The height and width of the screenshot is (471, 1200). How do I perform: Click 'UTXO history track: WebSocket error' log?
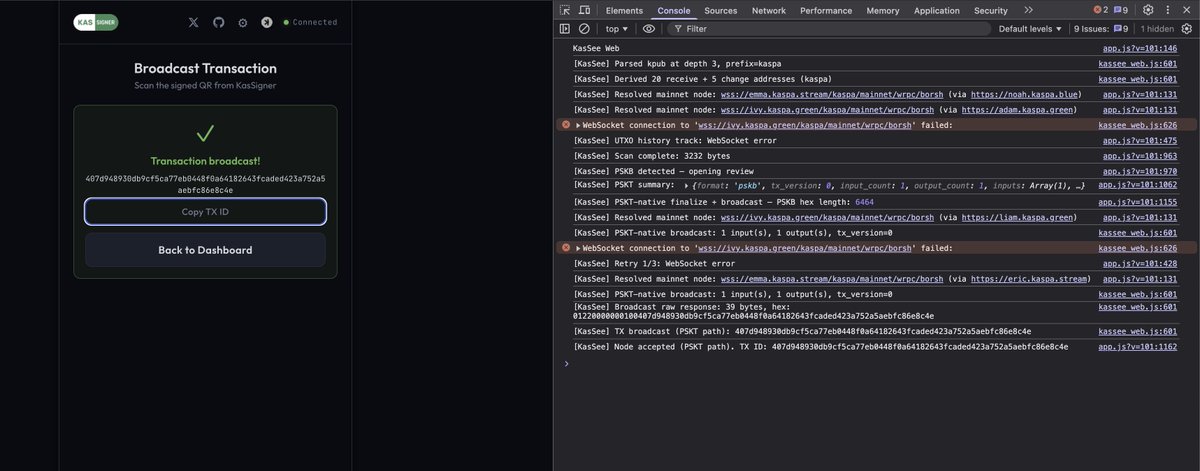pos(674,140)
